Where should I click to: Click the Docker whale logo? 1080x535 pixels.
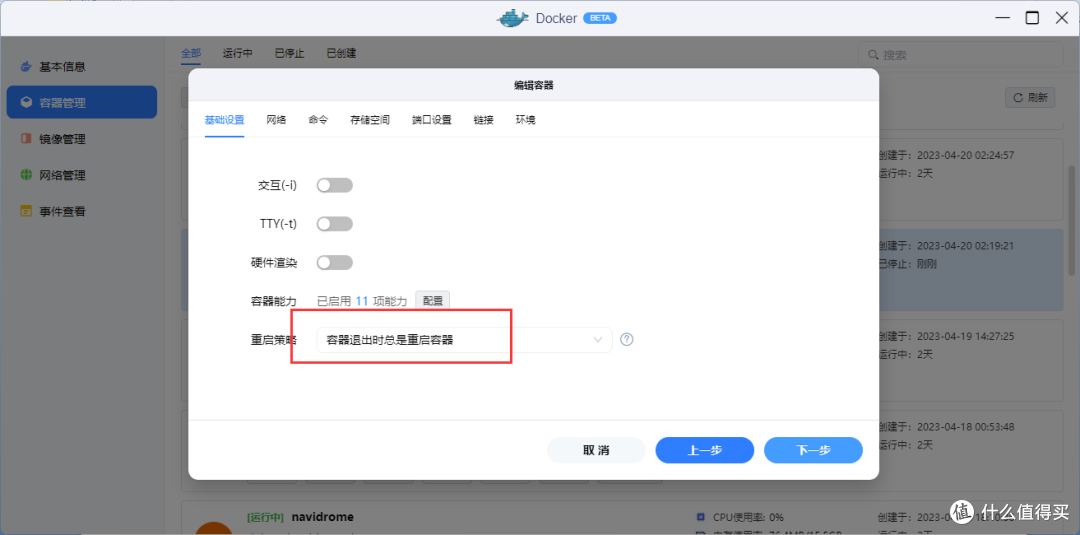(x=513, y=18)
